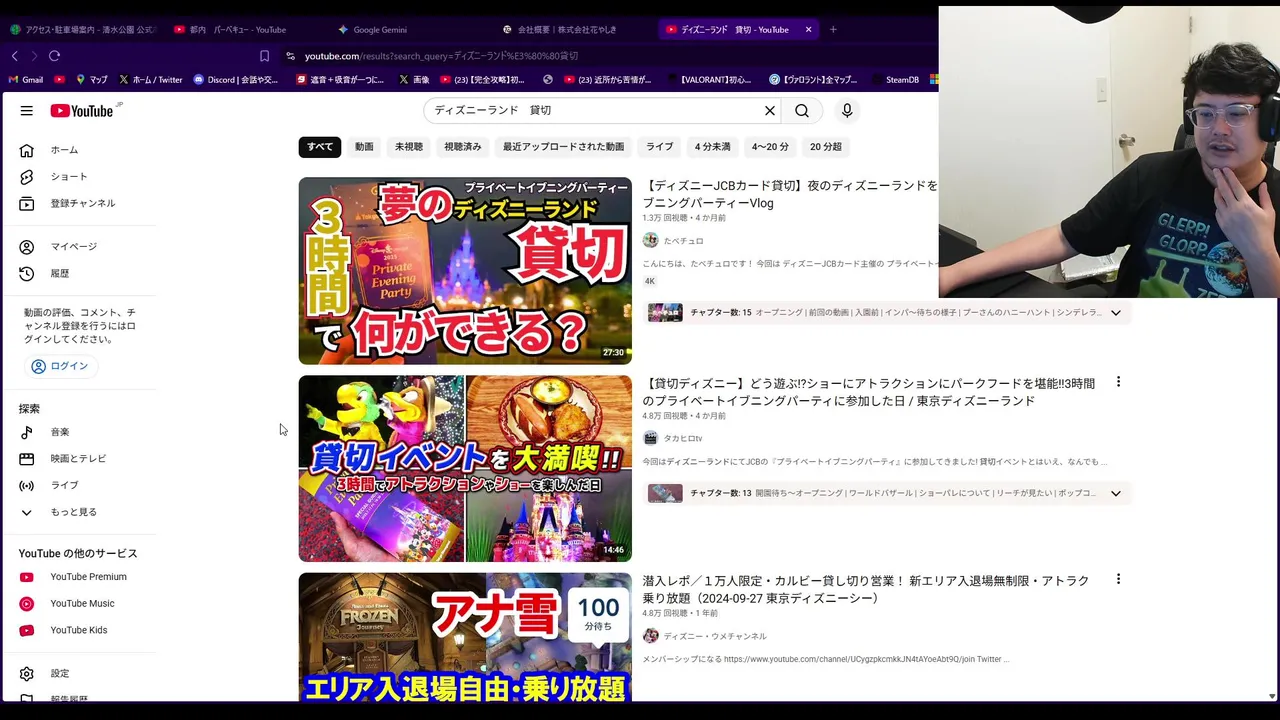1280x720 pixels.
Task: Select the ライブ filter chip
Action: tap(659, 147)
